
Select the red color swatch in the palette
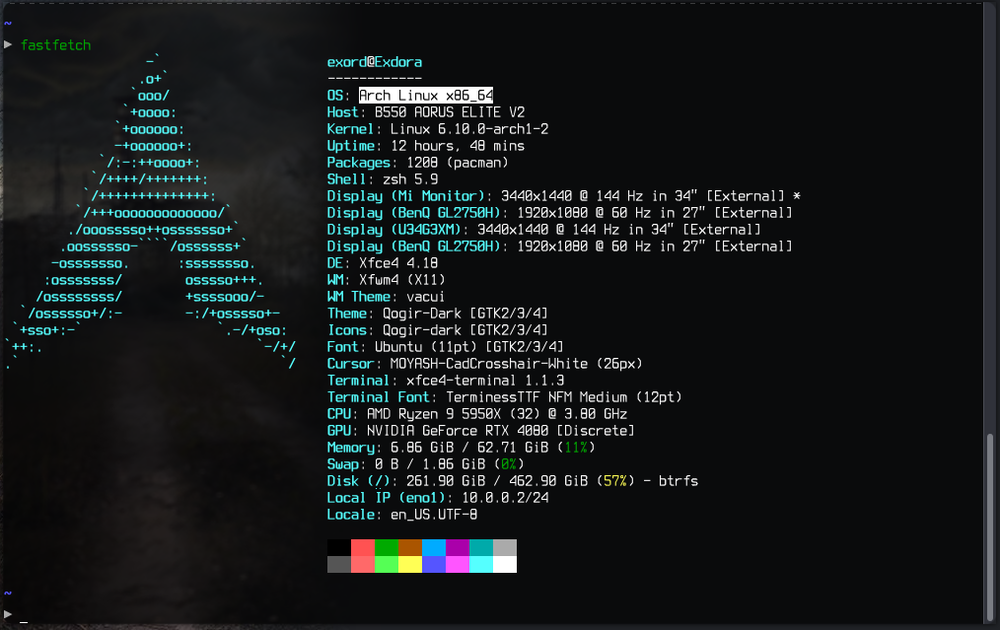[x=365, y=548]
